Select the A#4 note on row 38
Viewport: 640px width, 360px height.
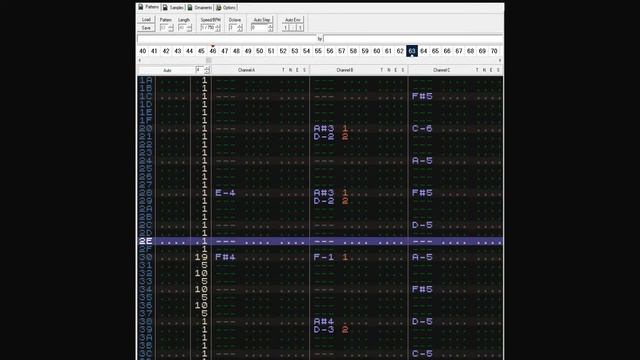[x=324, y=322]
